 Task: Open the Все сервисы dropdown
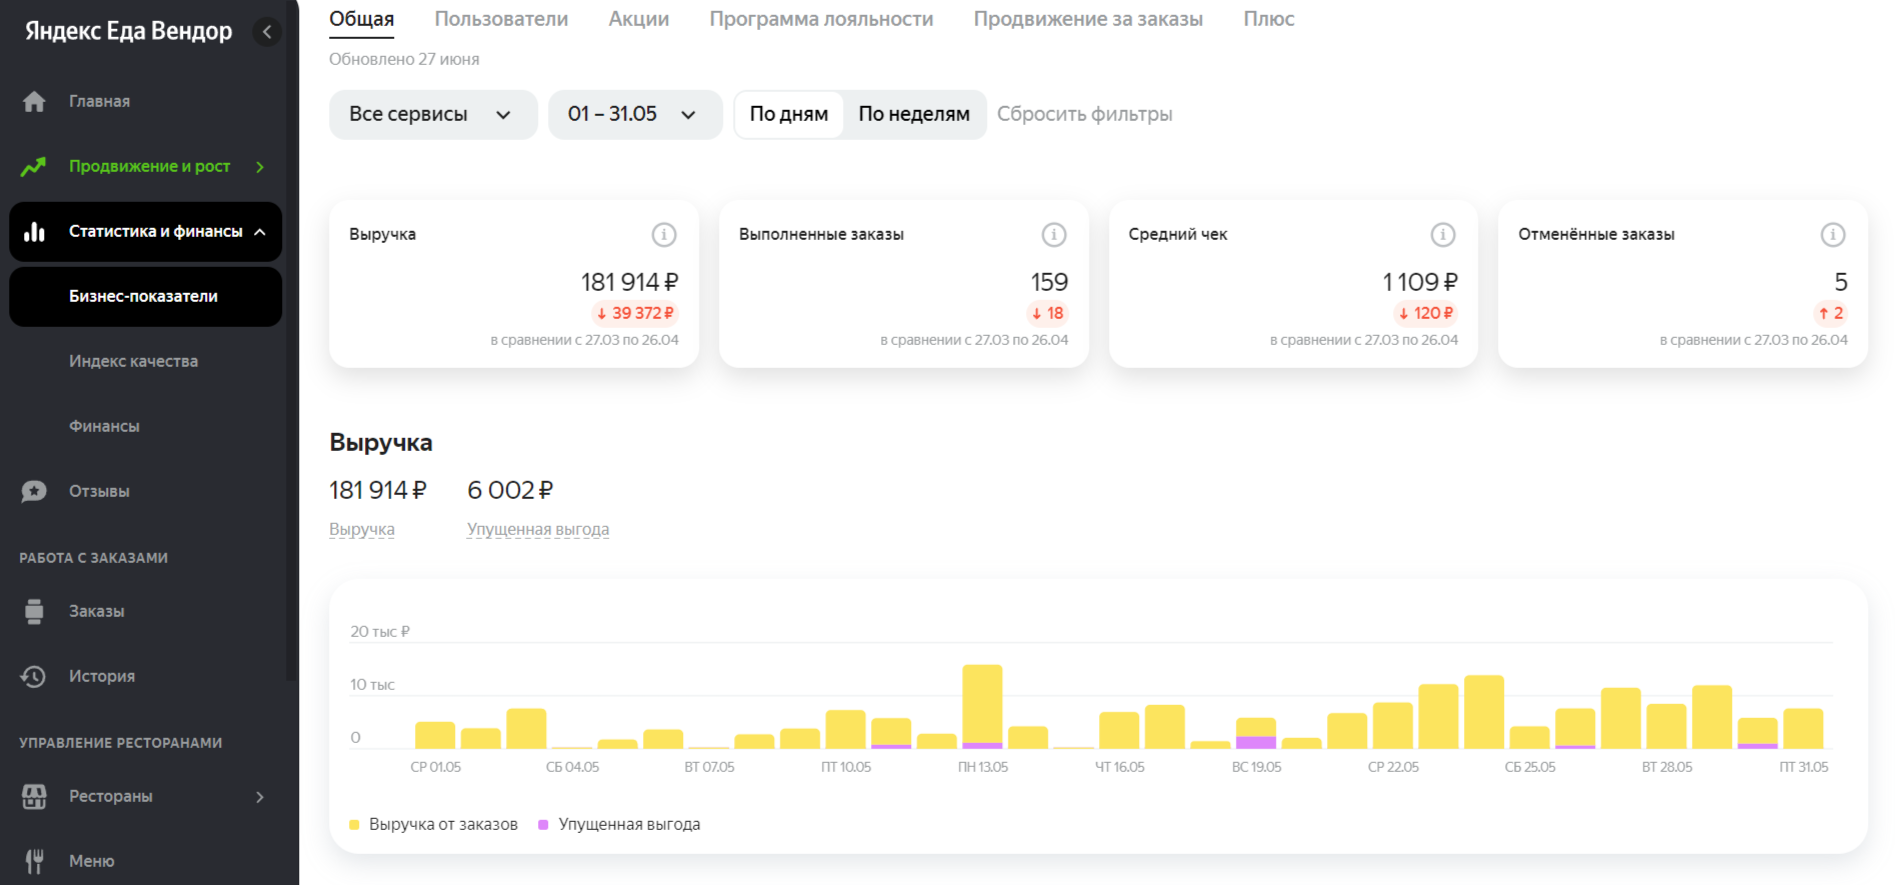click(433, 114)
